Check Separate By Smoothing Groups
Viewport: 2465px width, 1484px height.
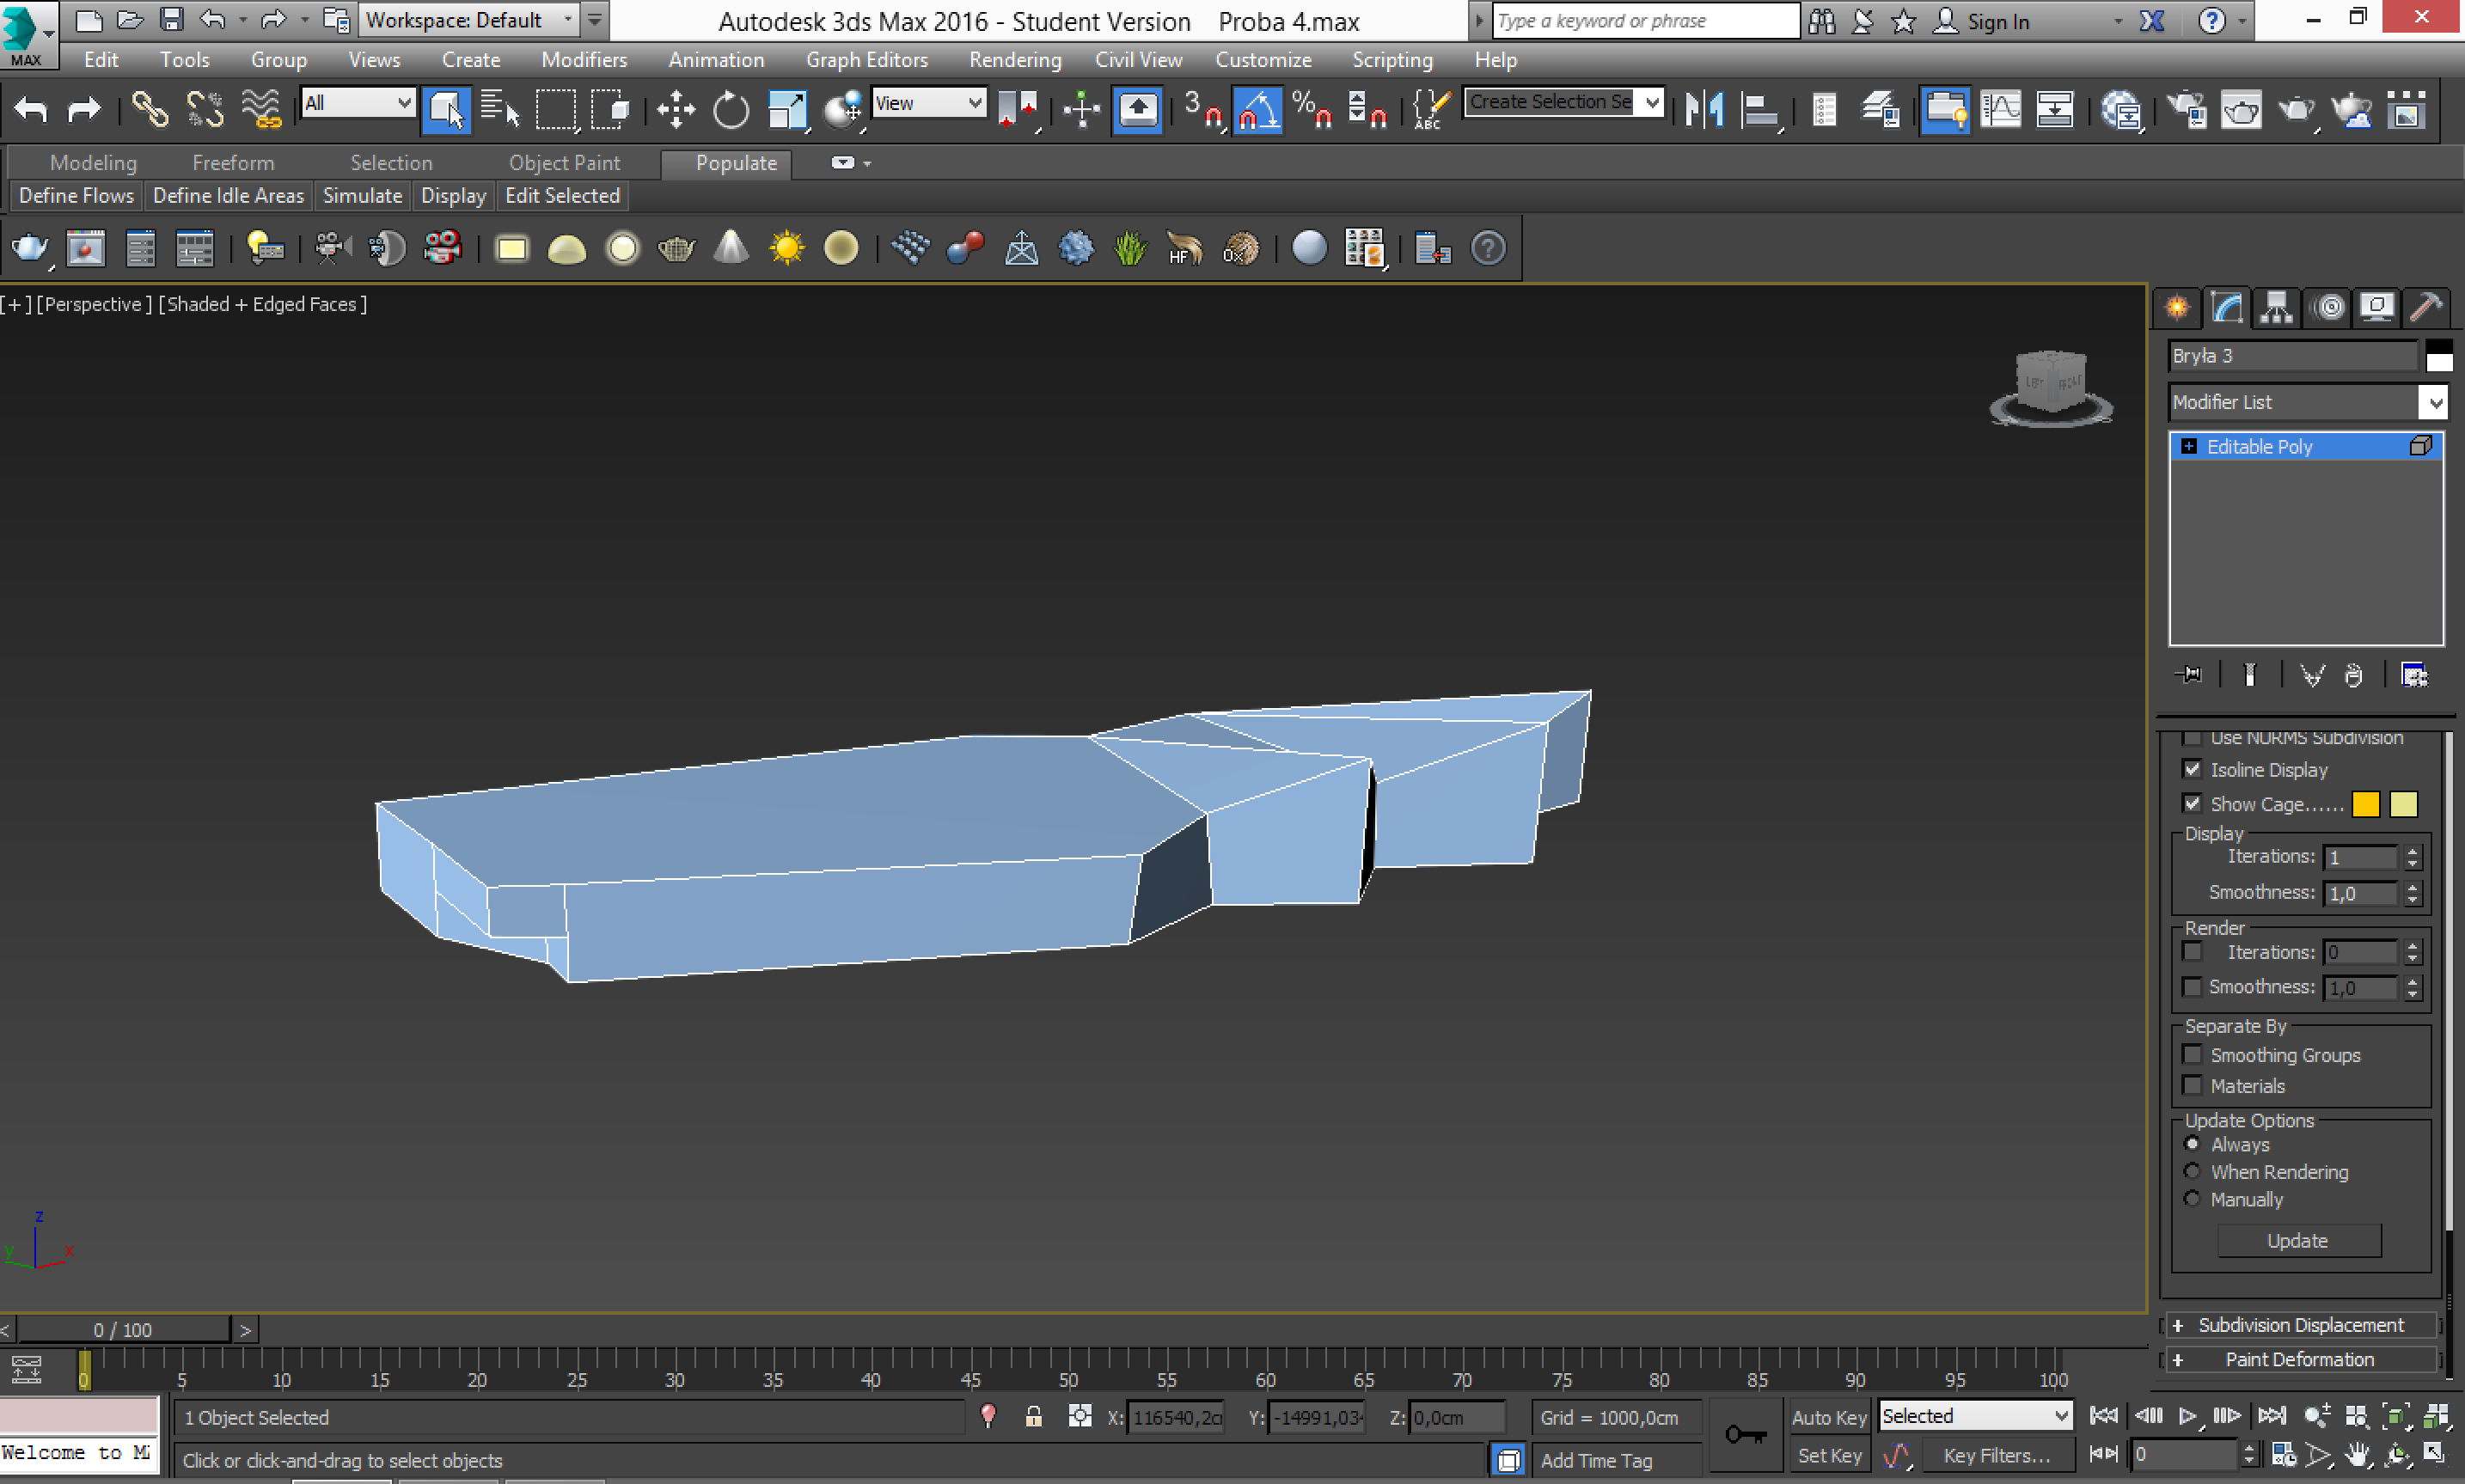tap(2192, 1055)
